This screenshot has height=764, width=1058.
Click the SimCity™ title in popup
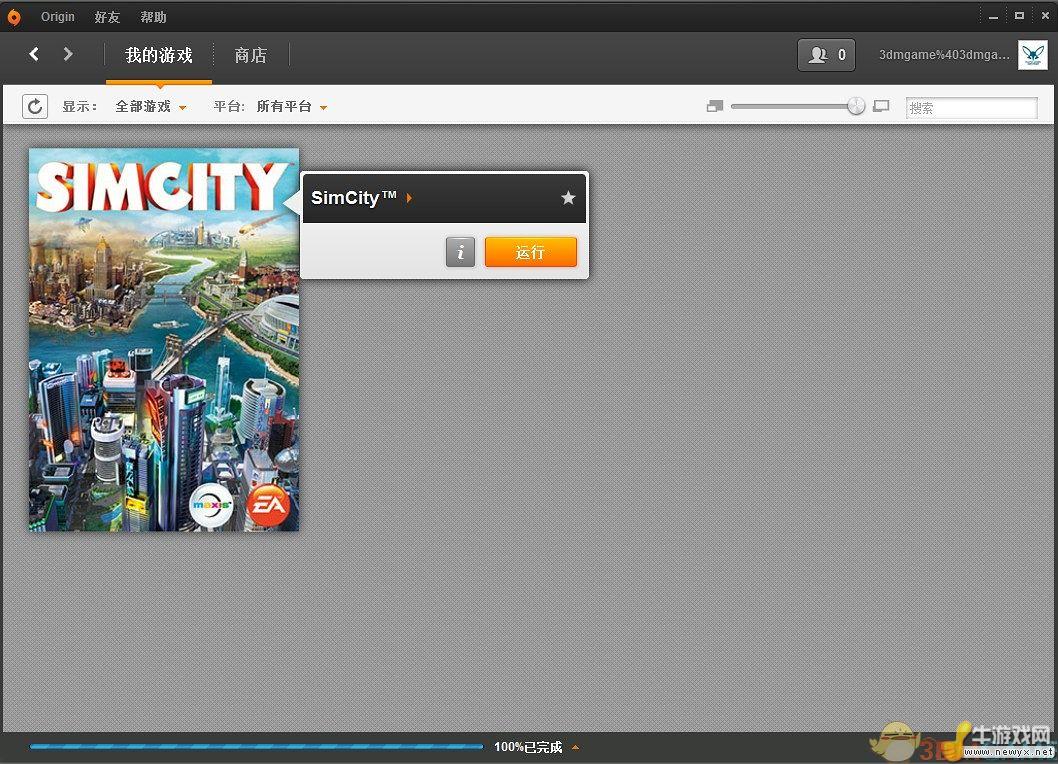point(354,198)
